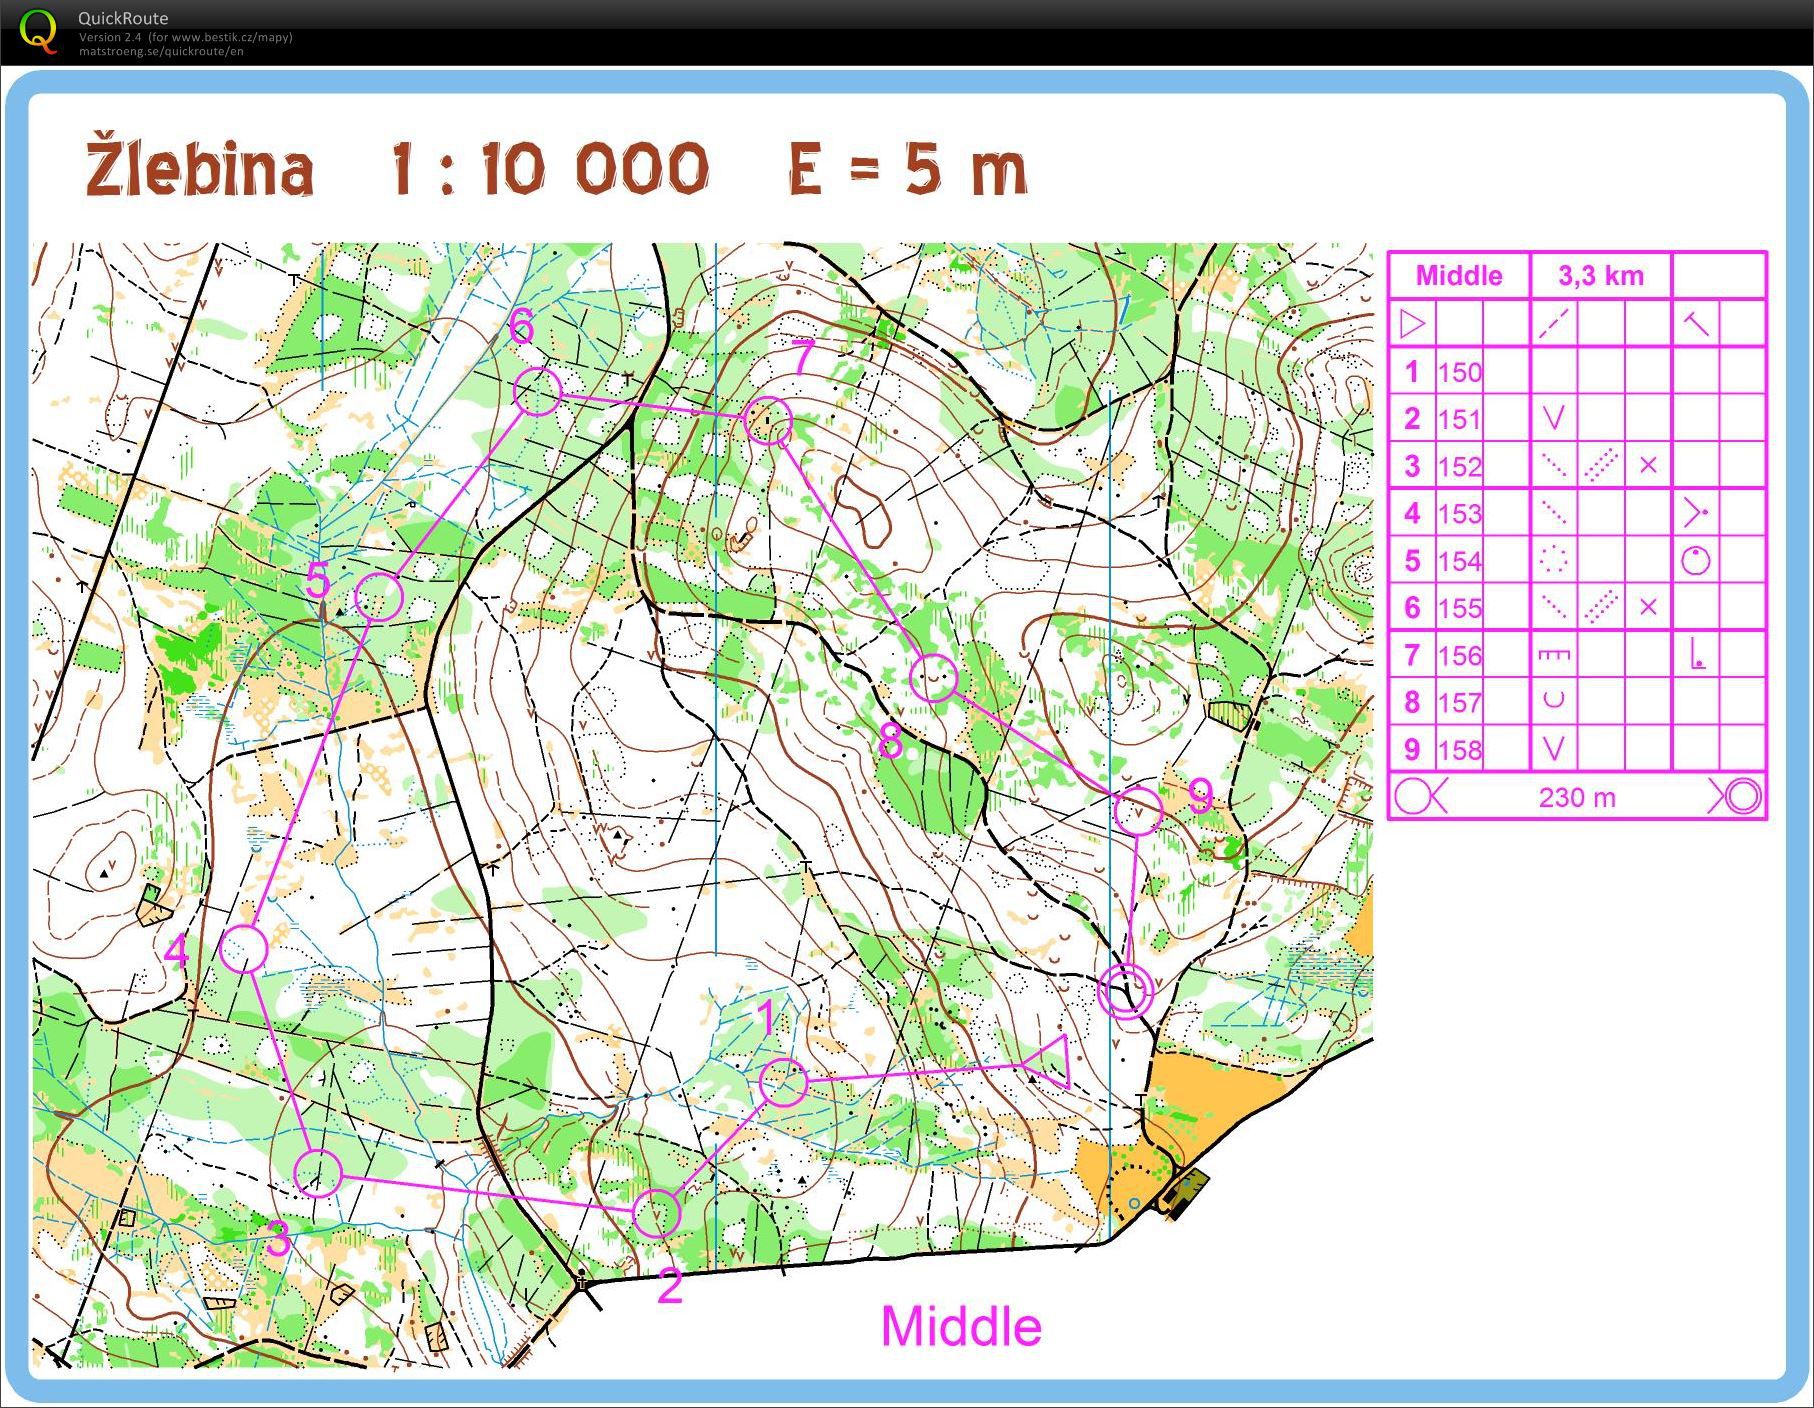Click control code "151" in the table

[x=1459, y=419]
